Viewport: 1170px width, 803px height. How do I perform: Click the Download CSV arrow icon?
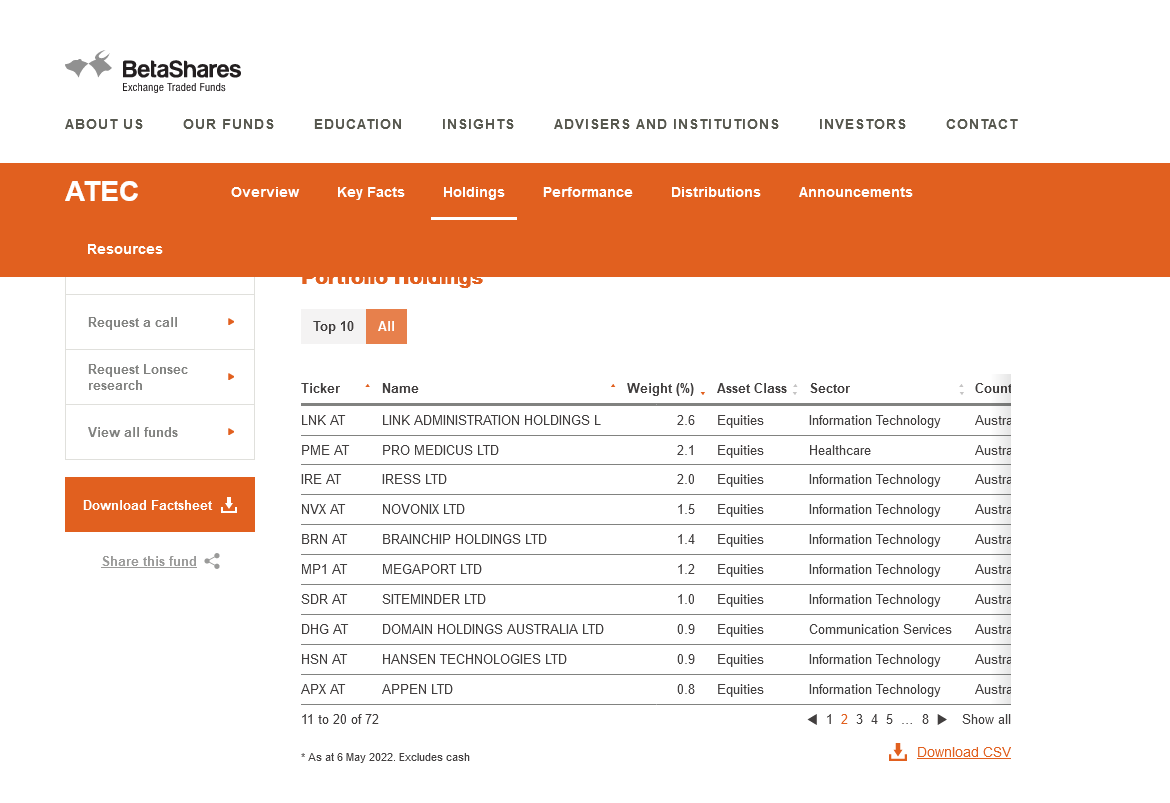point(898,752)
